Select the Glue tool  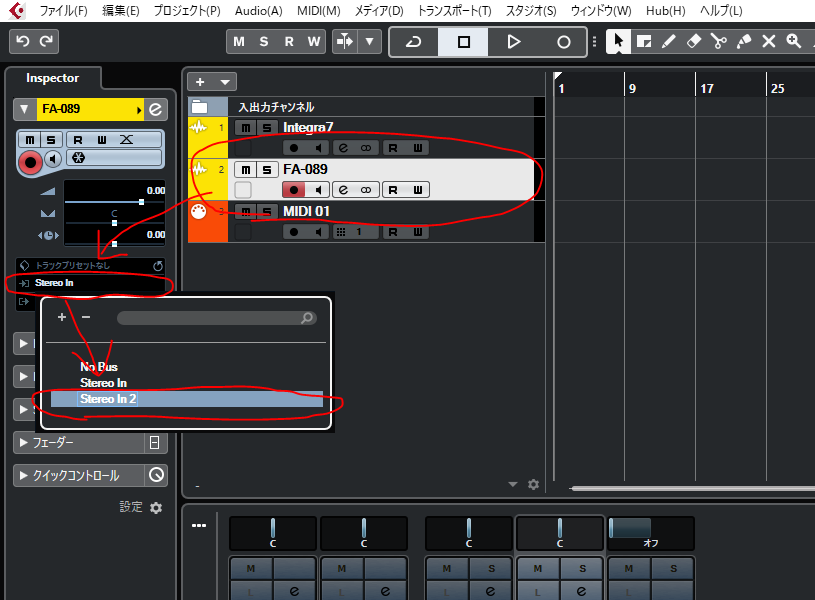743,41
